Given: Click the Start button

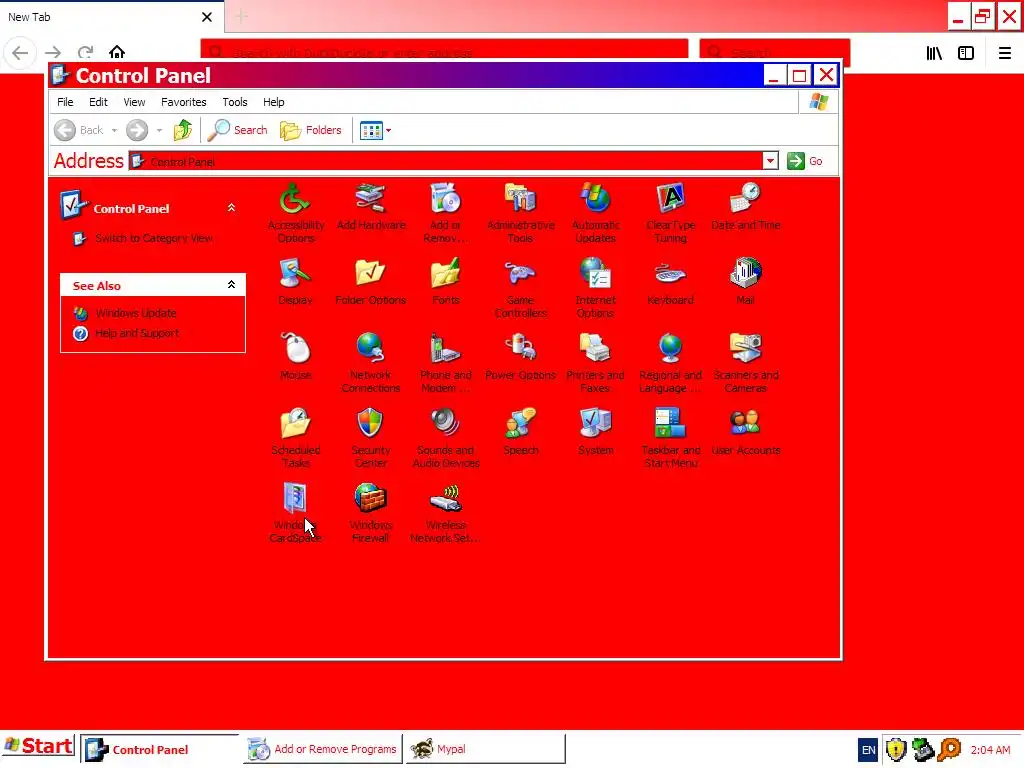Looking at the screenshot, I should [x=39, y=746].
